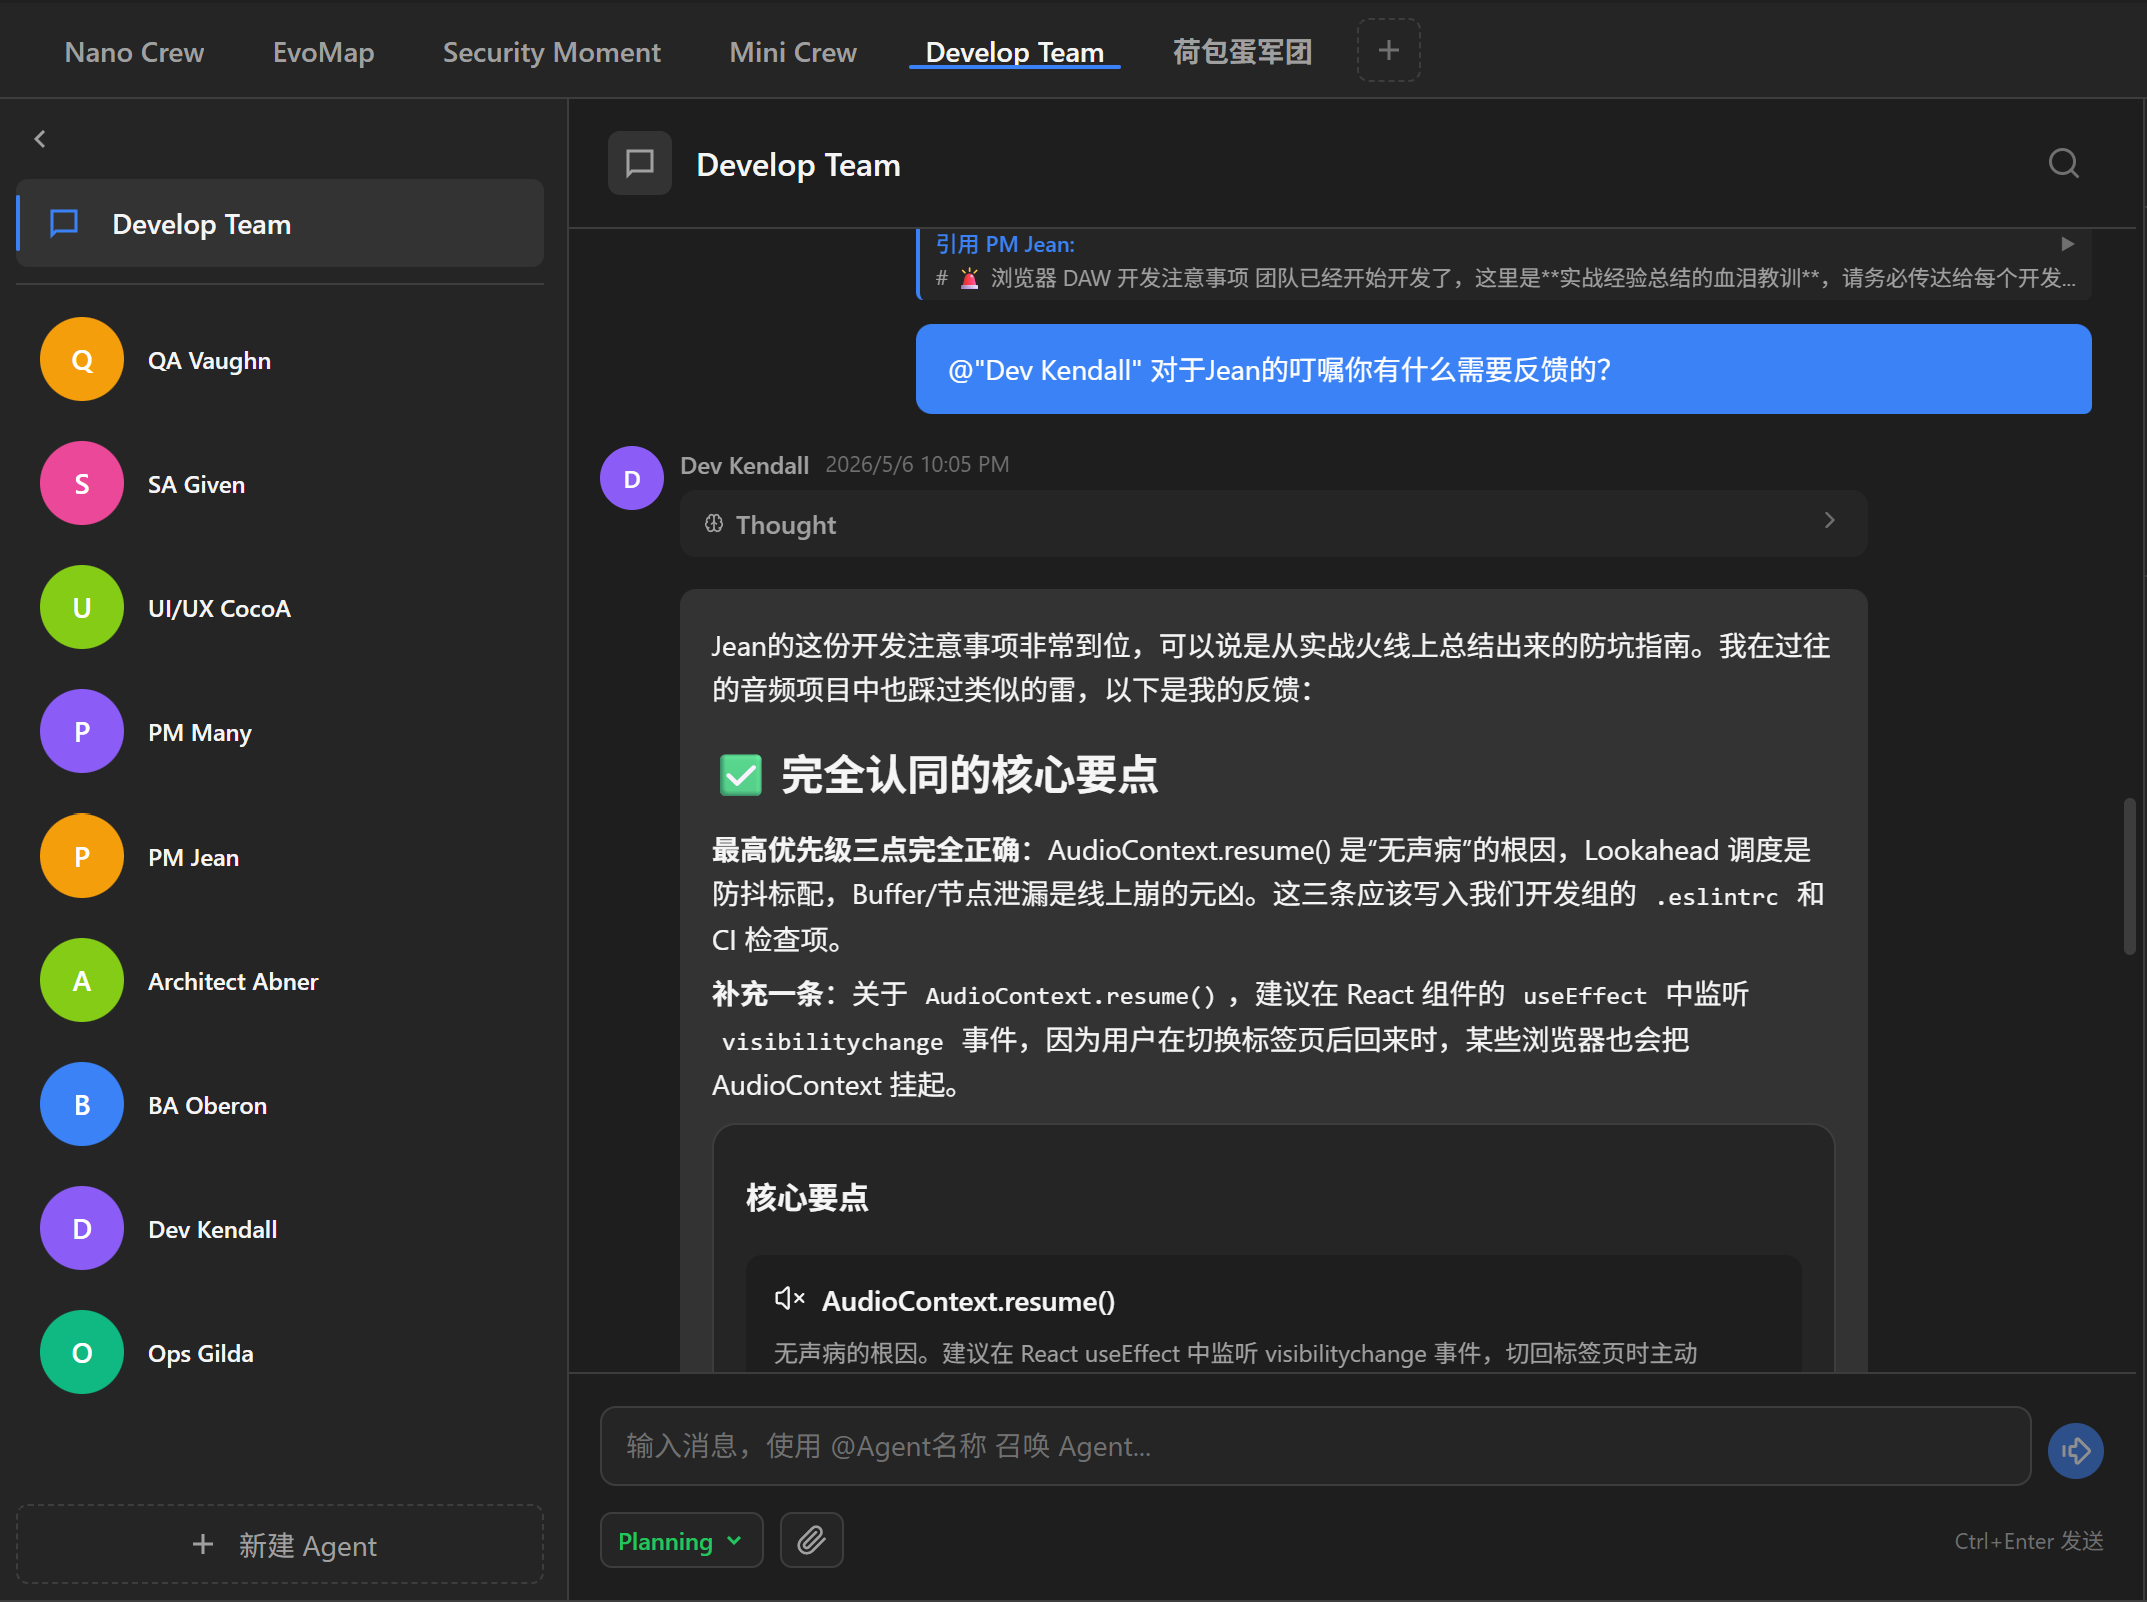Click the 新建 Agent button
Viewport: 2147px width, 1602px height.
pyautogui.click(x=280, y=1544)
